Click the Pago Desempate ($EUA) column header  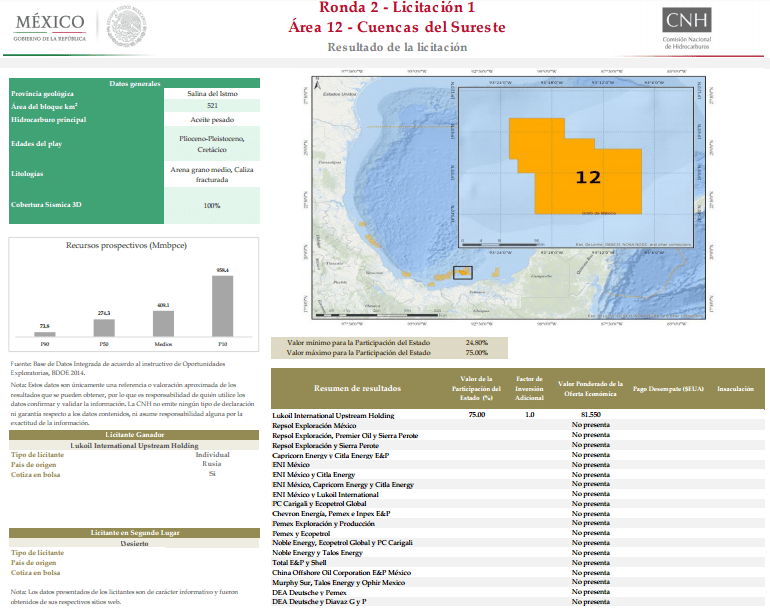(x=668, y=388)
